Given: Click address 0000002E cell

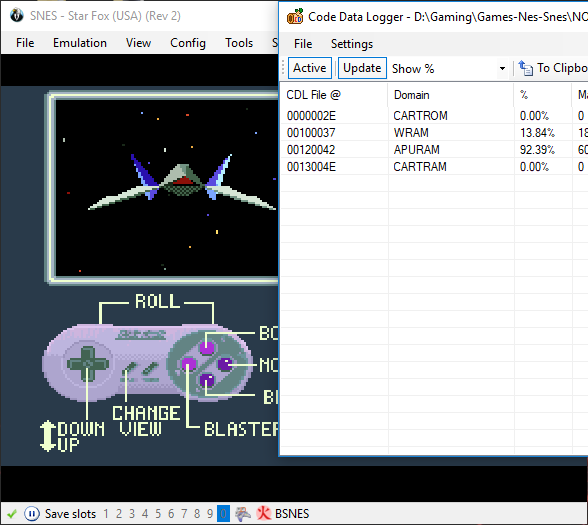Looking at the screenshot, I should tap(311, 116).
